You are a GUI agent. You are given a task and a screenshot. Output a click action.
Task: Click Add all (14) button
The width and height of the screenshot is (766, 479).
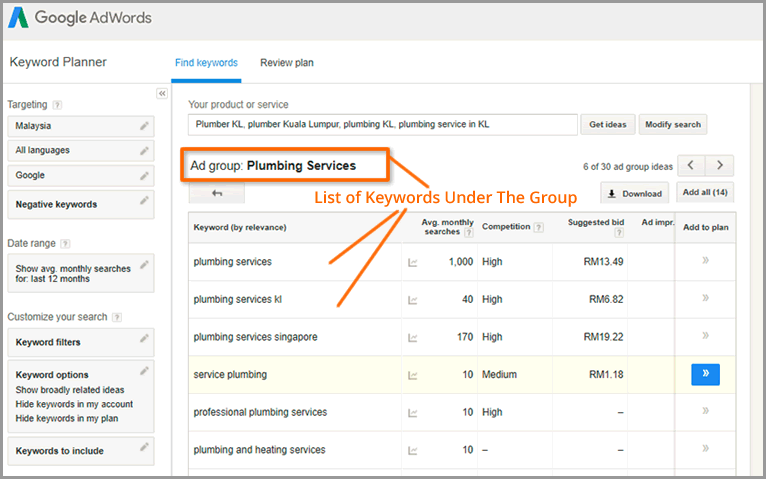[x=705, y=192]
